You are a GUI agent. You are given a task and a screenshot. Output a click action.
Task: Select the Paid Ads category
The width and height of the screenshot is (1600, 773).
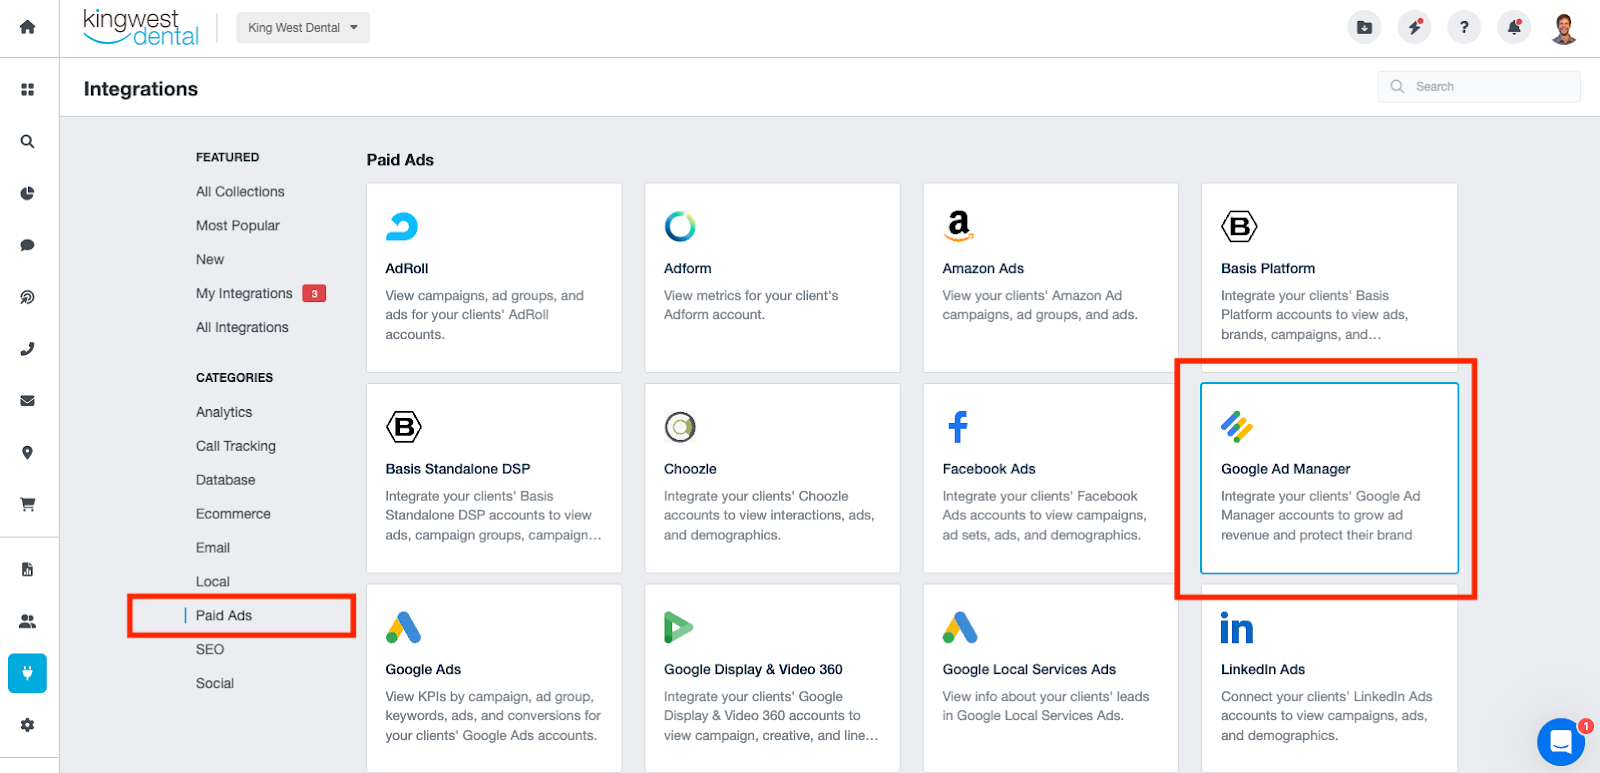tap(224, 616)
